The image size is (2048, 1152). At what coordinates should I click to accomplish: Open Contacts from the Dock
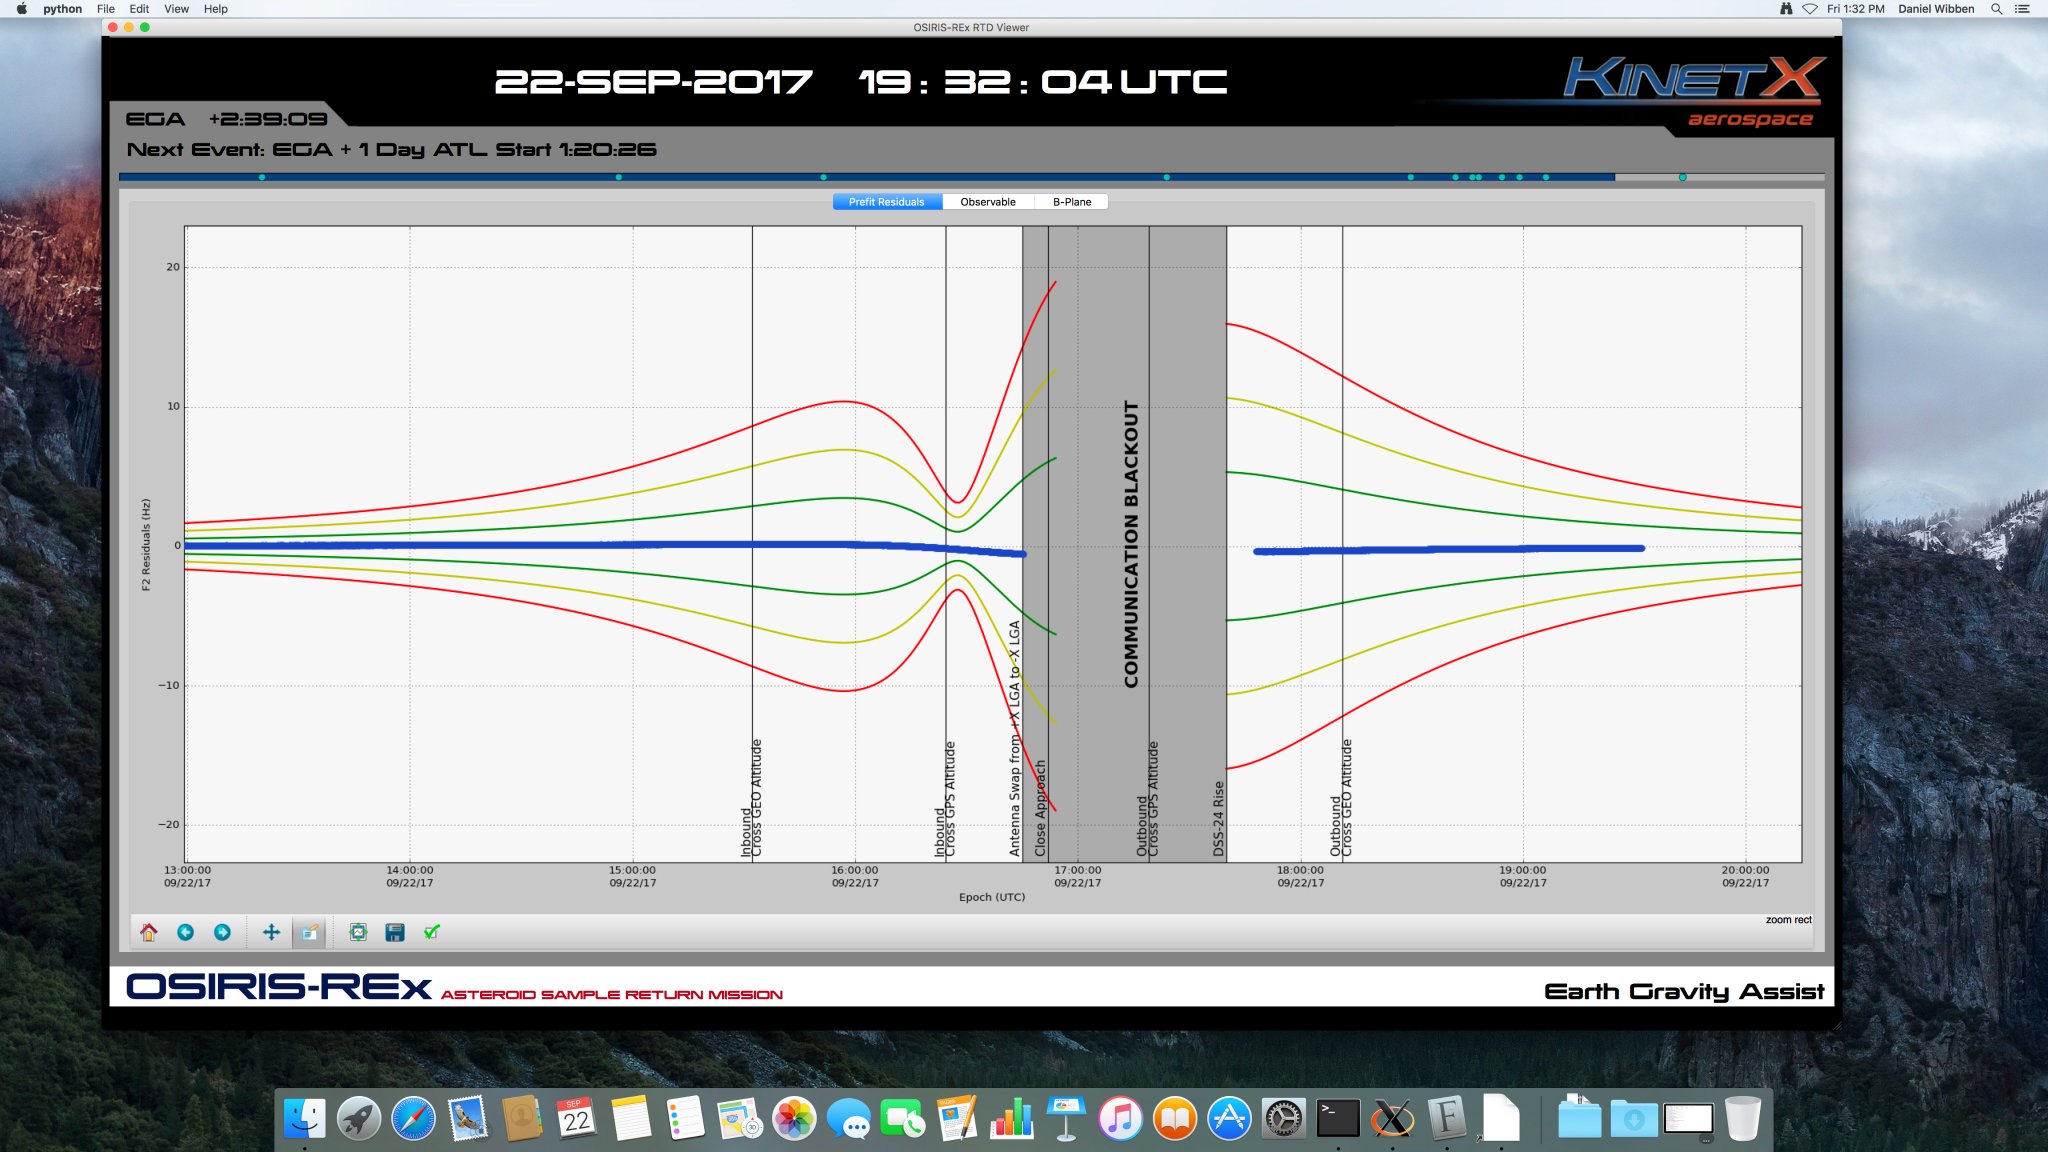[x=522, y=1119]
